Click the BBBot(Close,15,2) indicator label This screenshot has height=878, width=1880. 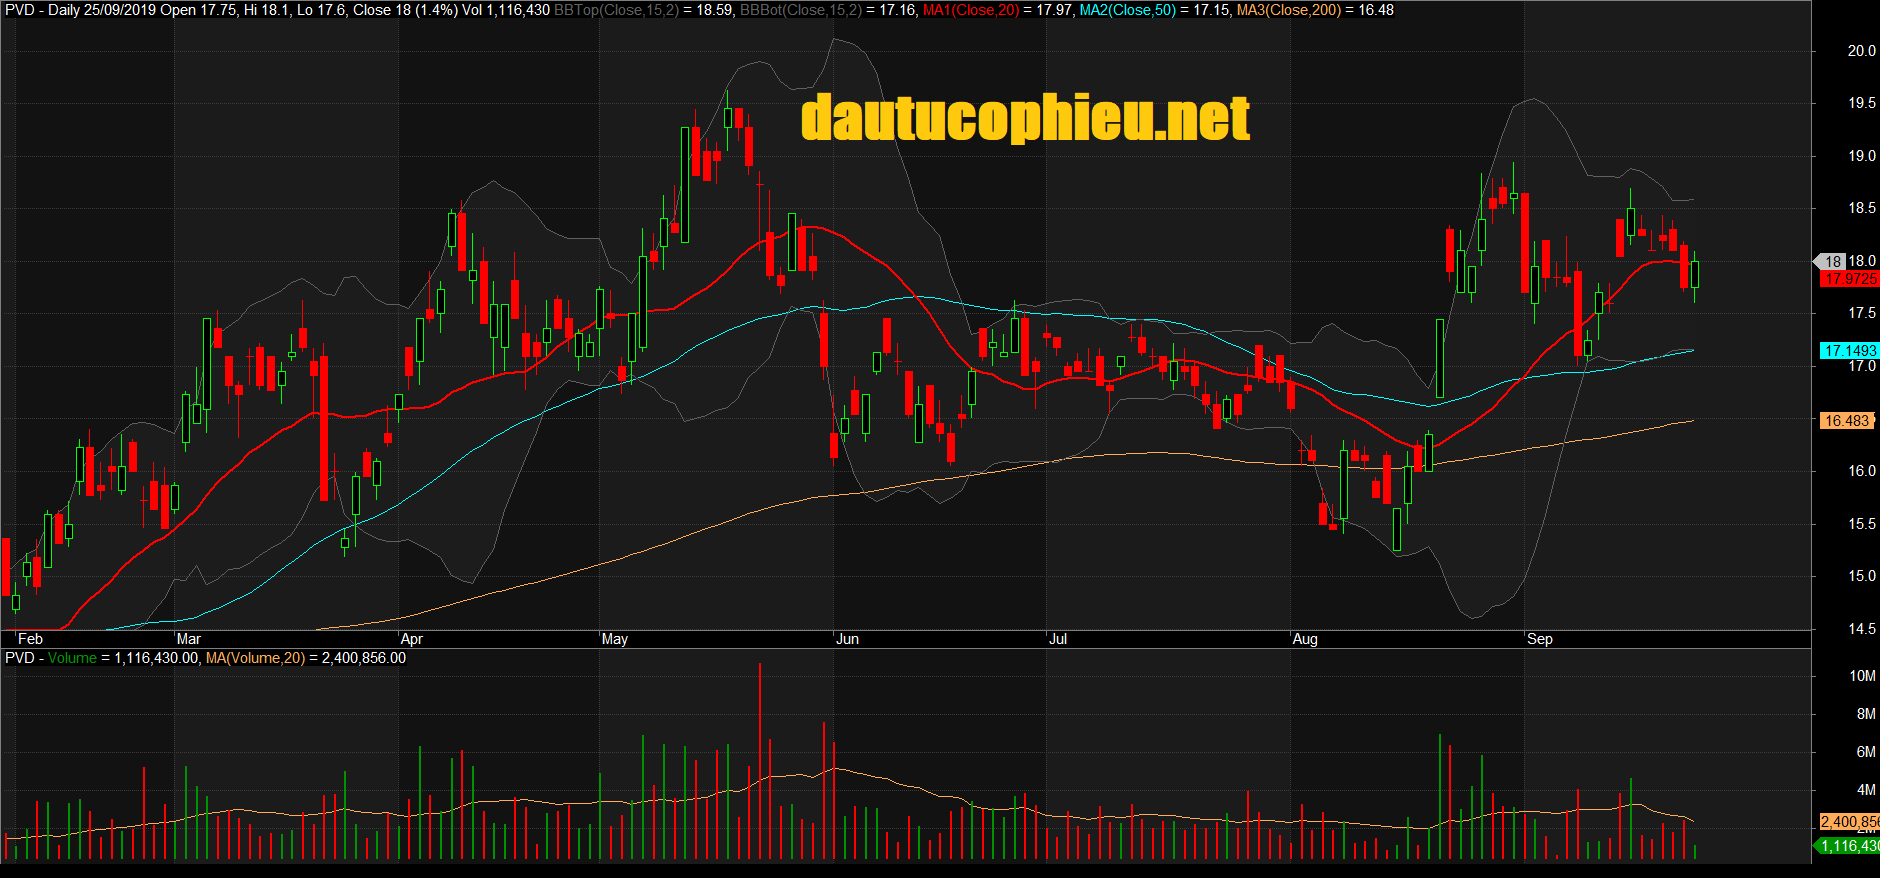(801, 10)
